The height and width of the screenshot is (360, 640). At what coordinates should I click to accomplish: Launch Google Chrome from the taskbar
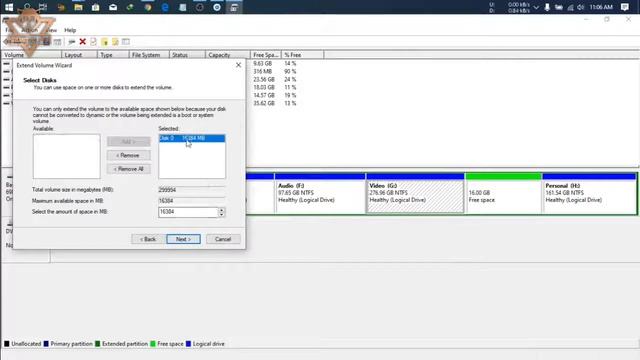pos(148,7)
